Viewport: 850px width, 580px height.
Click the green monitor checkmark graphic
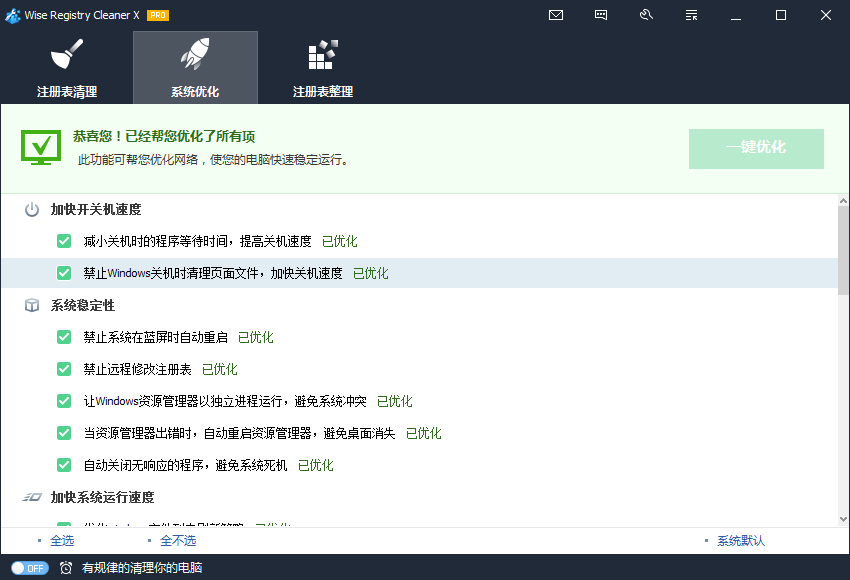pyautogui.click(x=41, y=147)
